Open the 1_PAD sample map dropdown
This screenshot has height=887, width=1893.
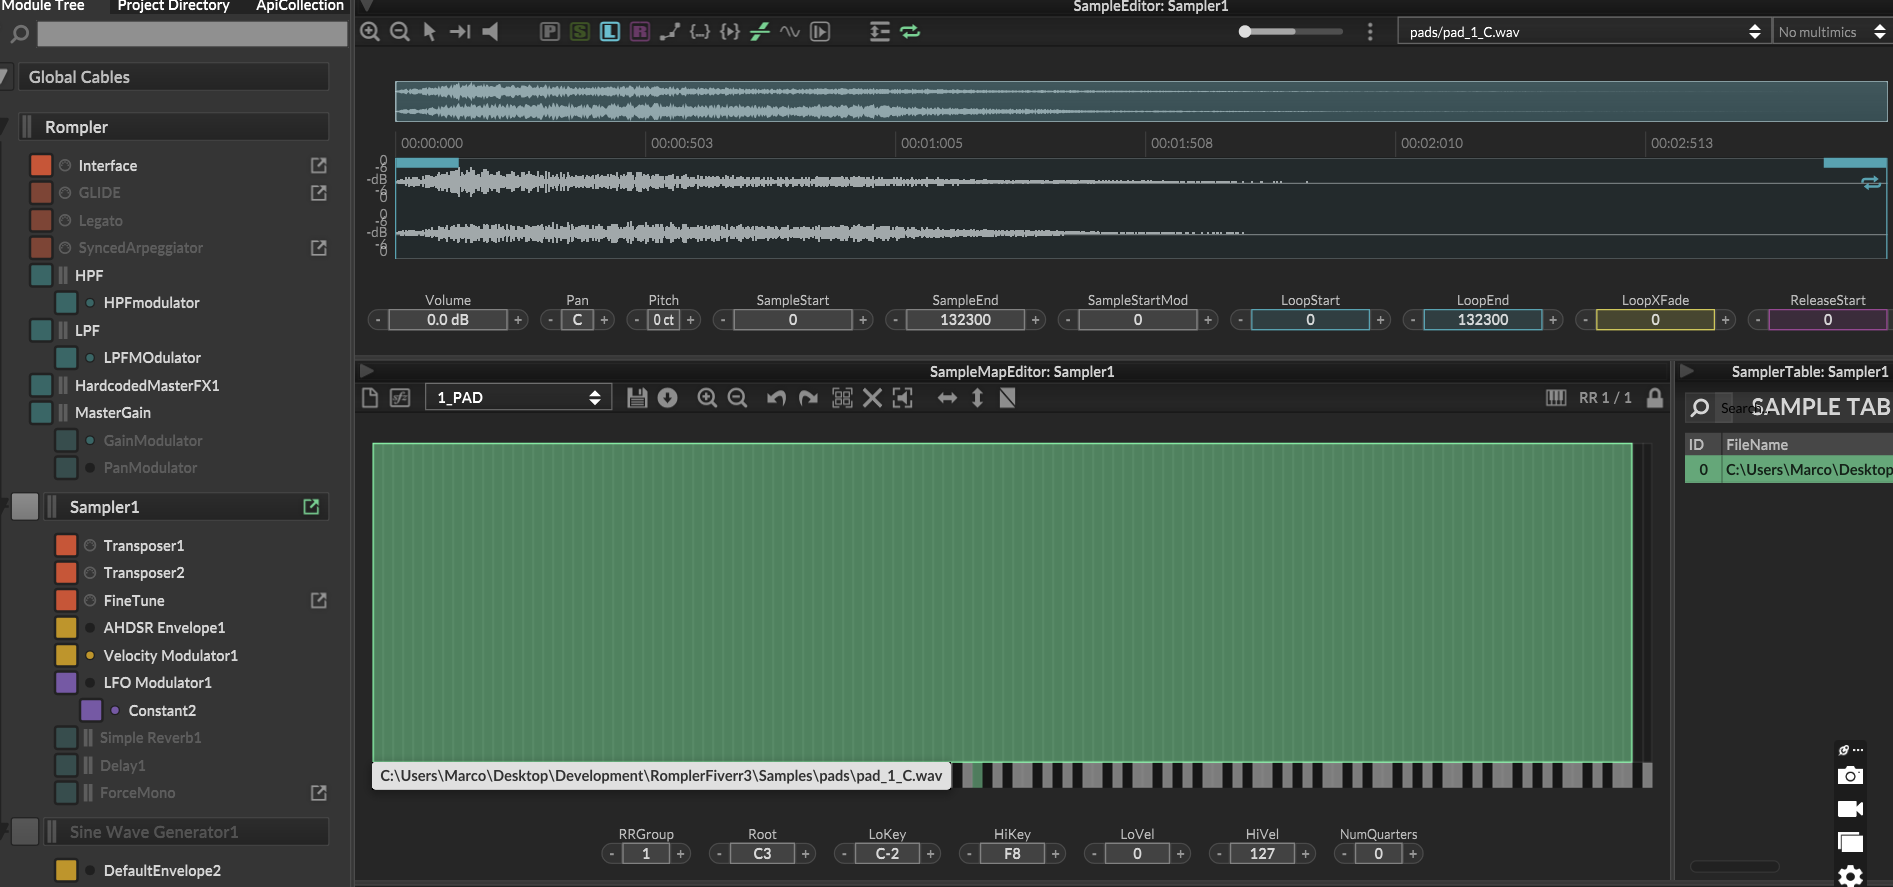pyautogui.click(x=516, y=398)
